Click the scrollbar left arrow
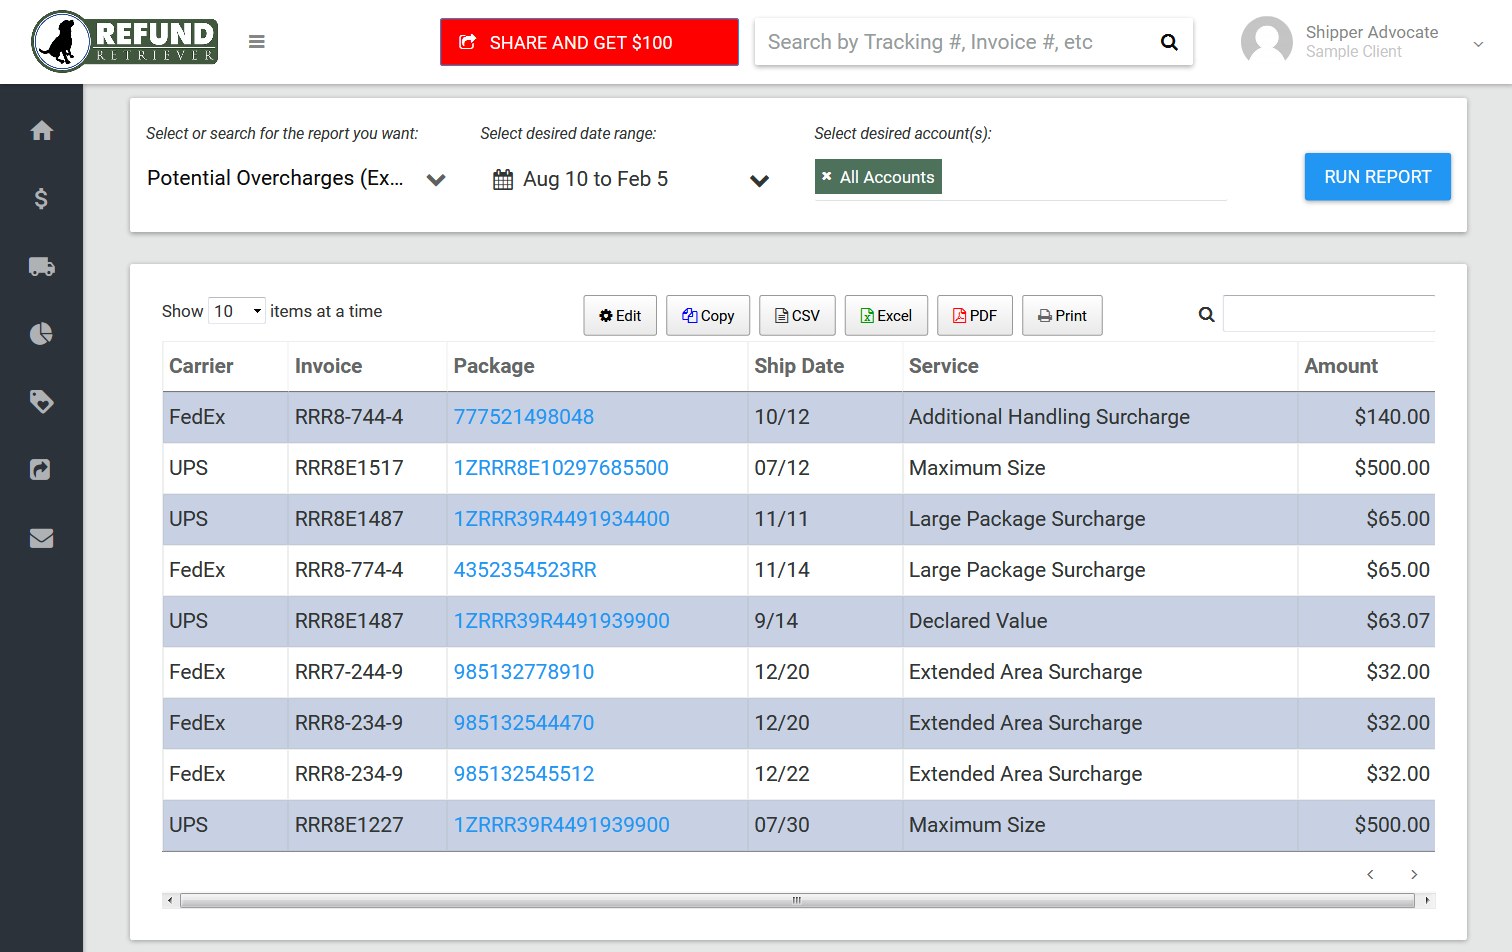This screenshot has height=952, width=1512. click(170, 900)
